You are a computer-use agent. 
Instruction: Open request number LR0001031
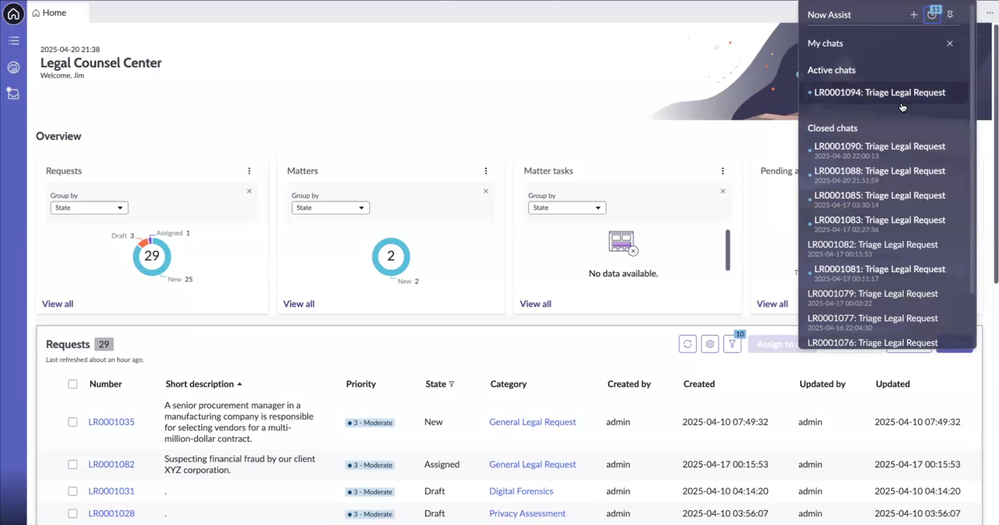111,491
